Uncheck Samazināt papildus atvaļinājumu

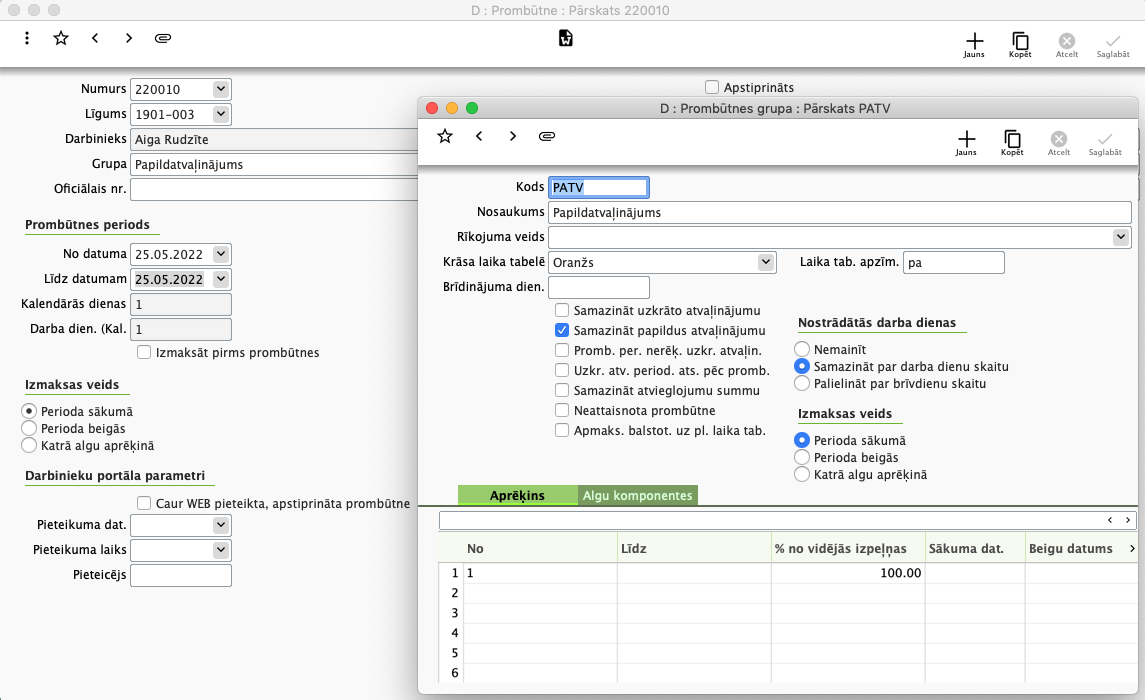click(562, 330)
